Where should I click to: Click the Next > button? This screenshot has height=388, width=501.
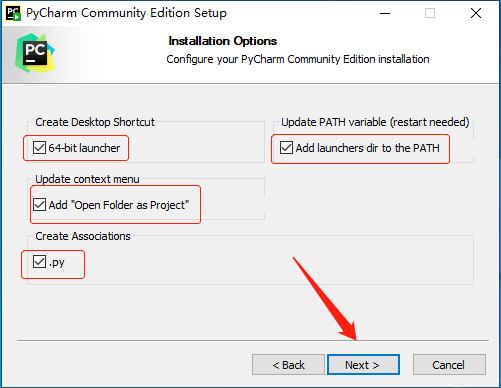pos(363,365)
